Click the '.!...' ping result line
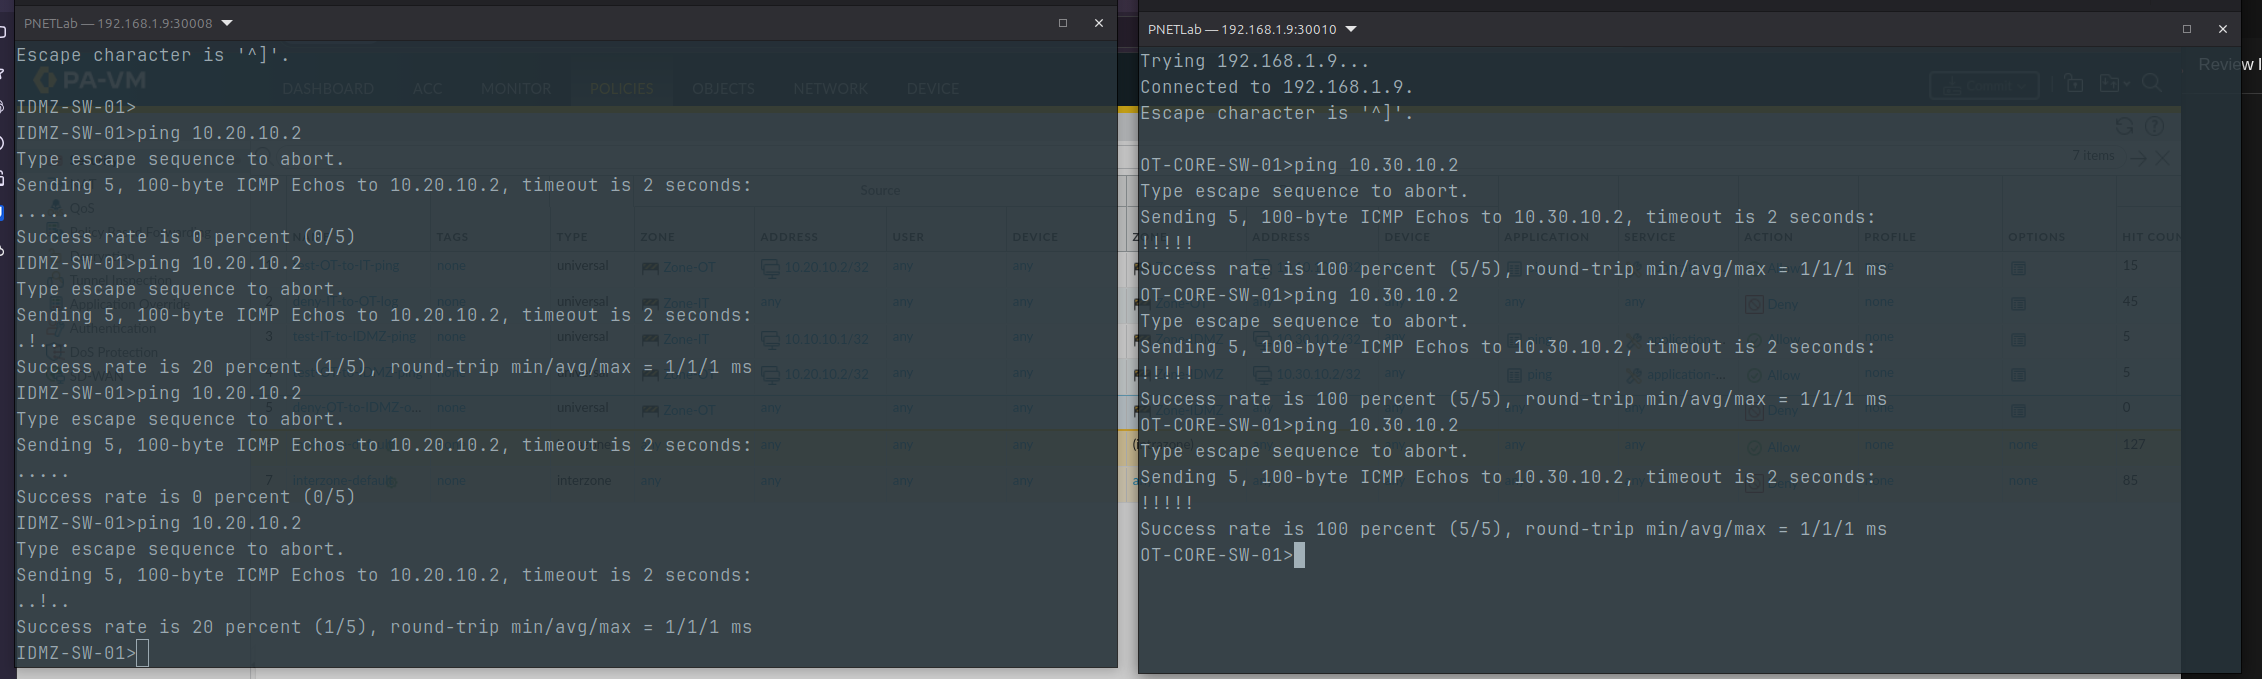The height and width of the screenshot is (679, 2262). [43, 341]
